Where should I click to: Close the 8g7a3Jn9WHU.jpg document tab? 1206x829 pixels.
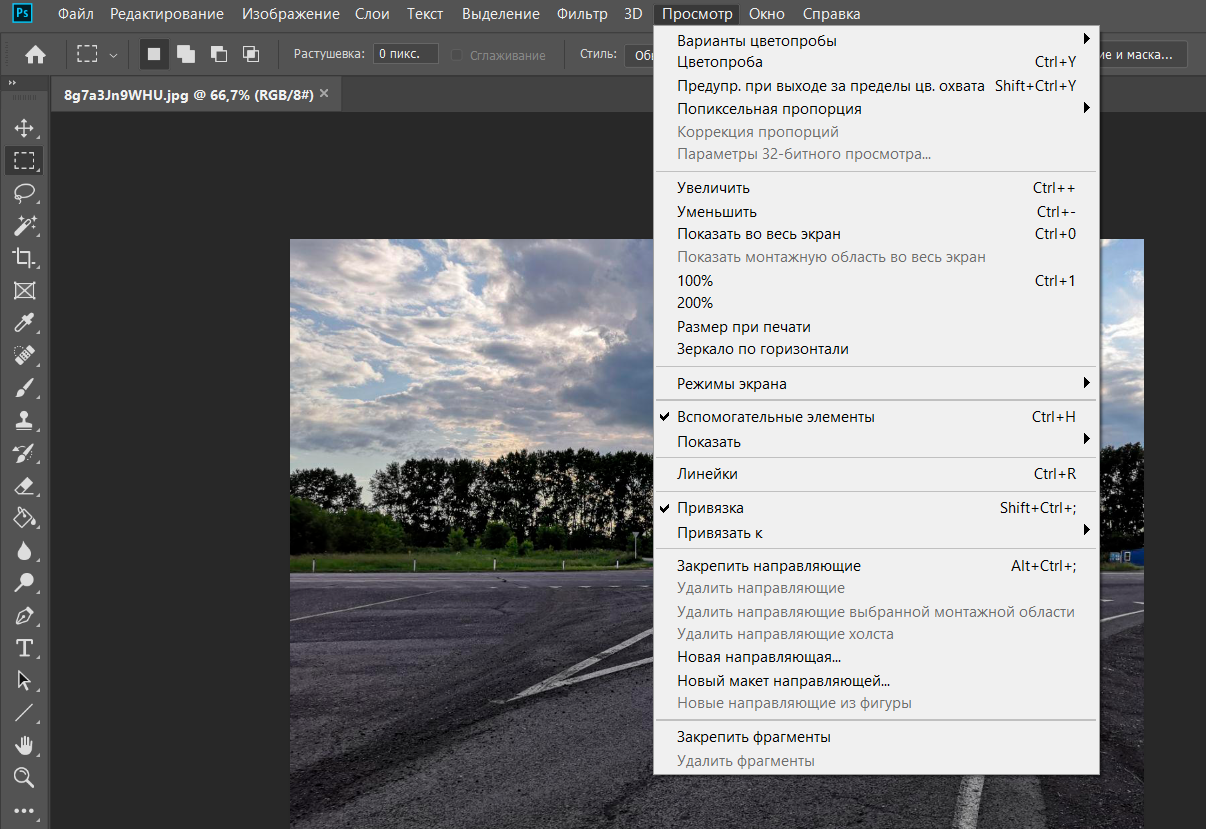coord(323,94)
